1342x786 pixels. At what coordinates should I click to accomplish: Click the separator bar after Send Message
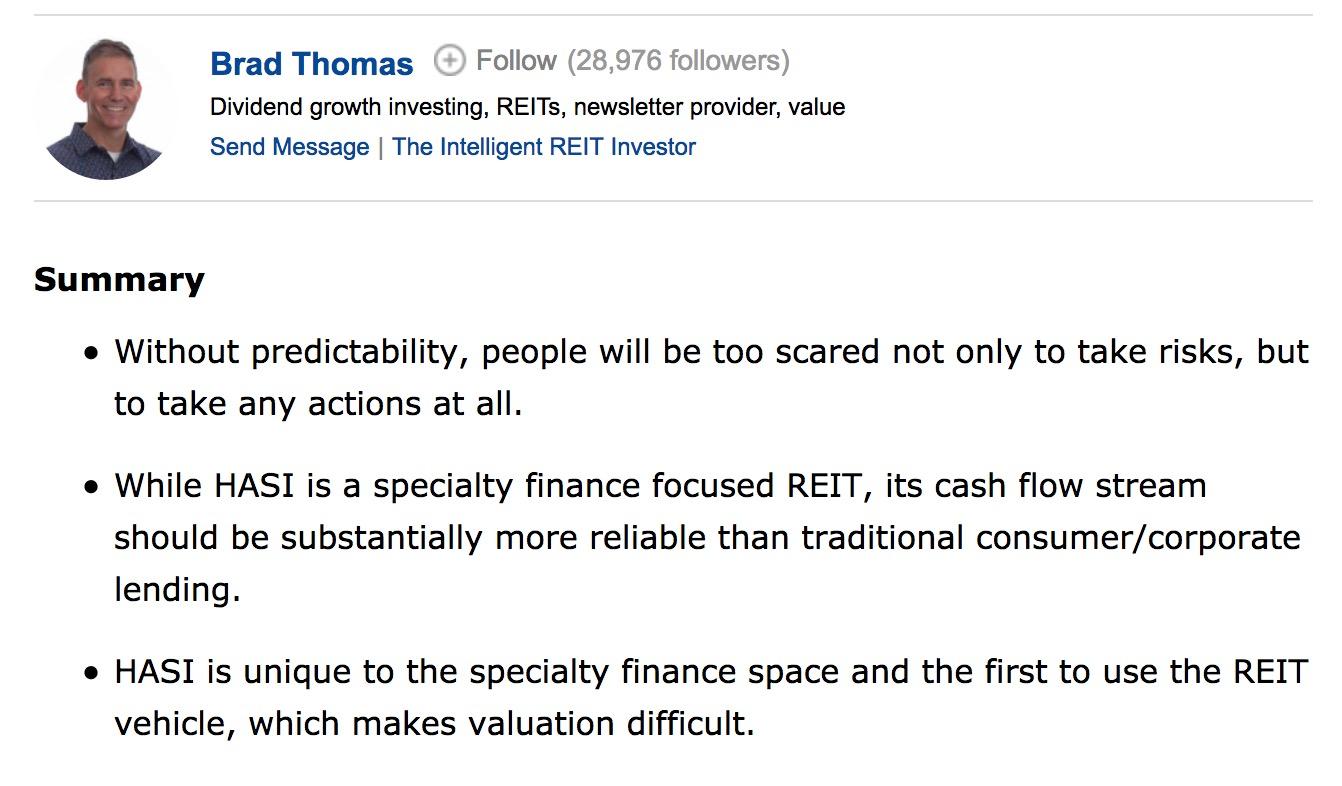click(x=381, y=148)
